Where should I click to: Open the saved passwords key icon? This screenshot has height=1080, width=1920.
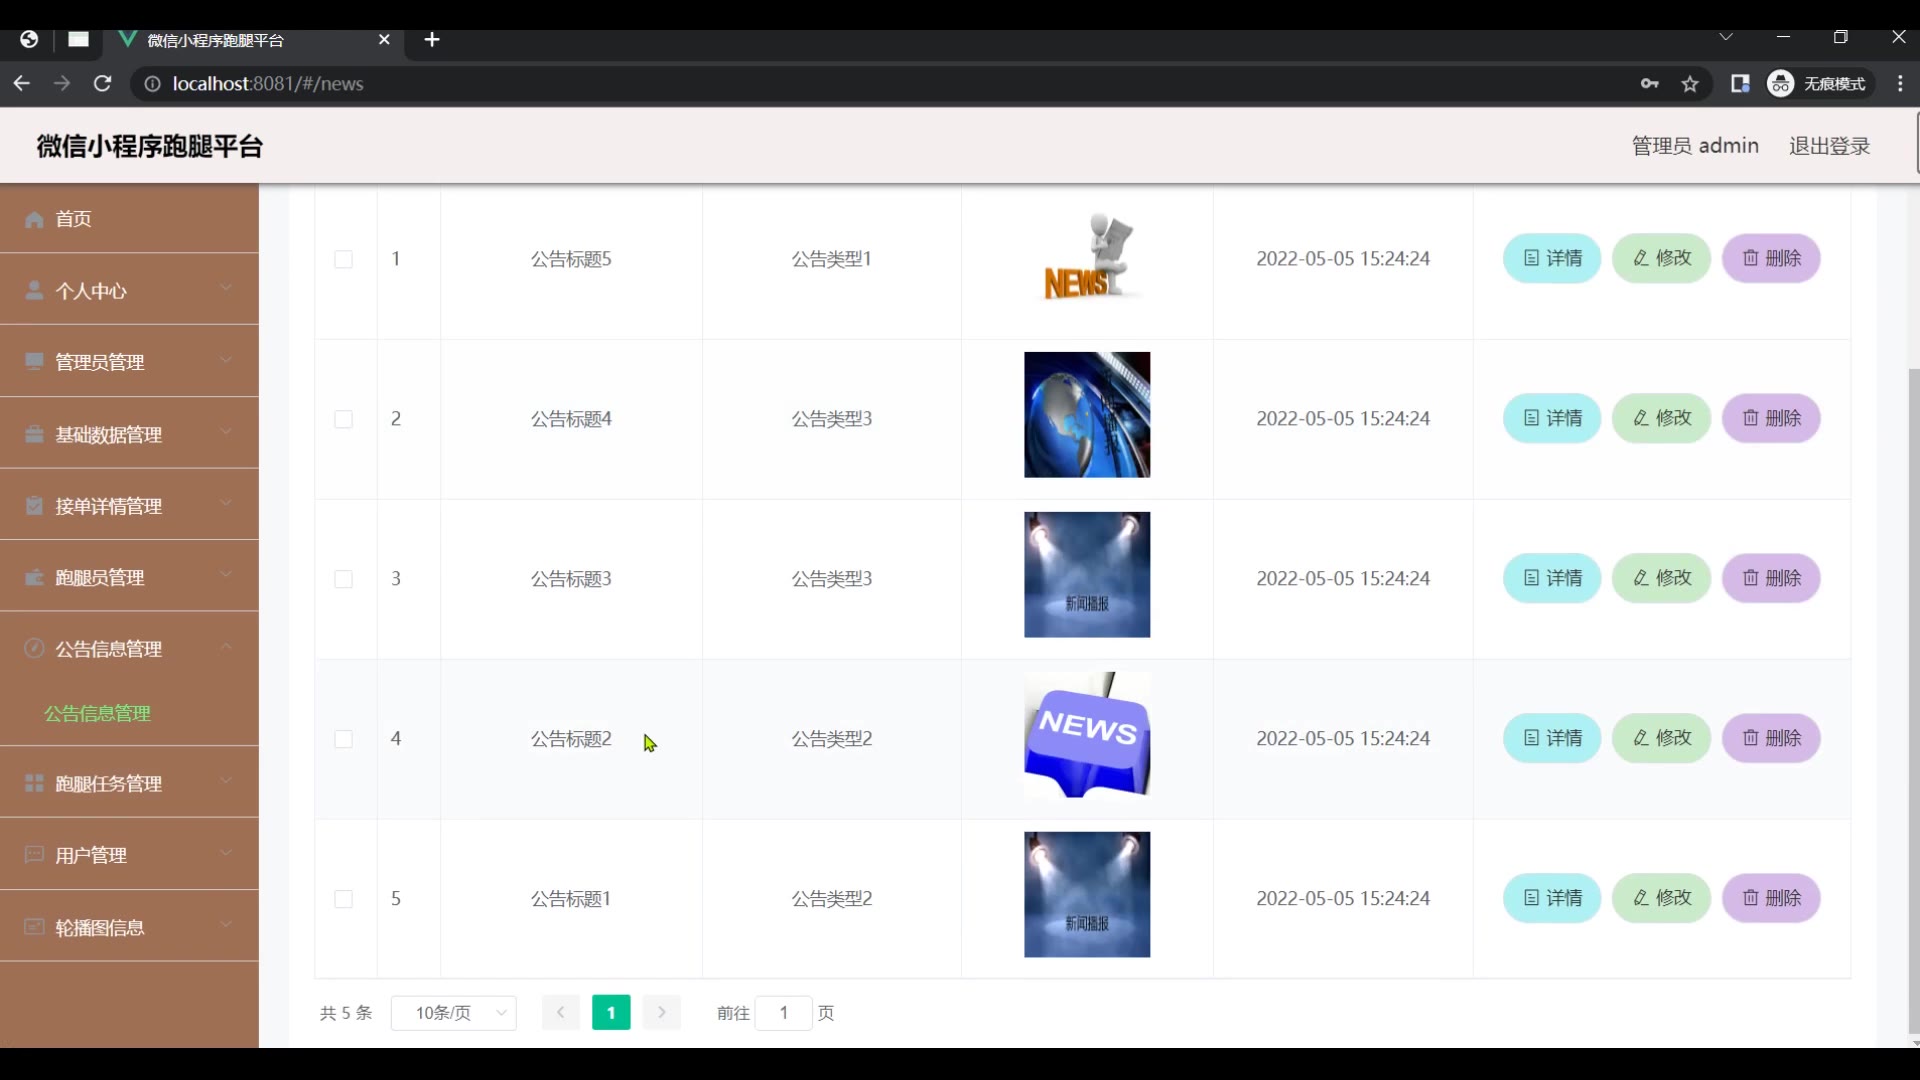click(1650, 84)
